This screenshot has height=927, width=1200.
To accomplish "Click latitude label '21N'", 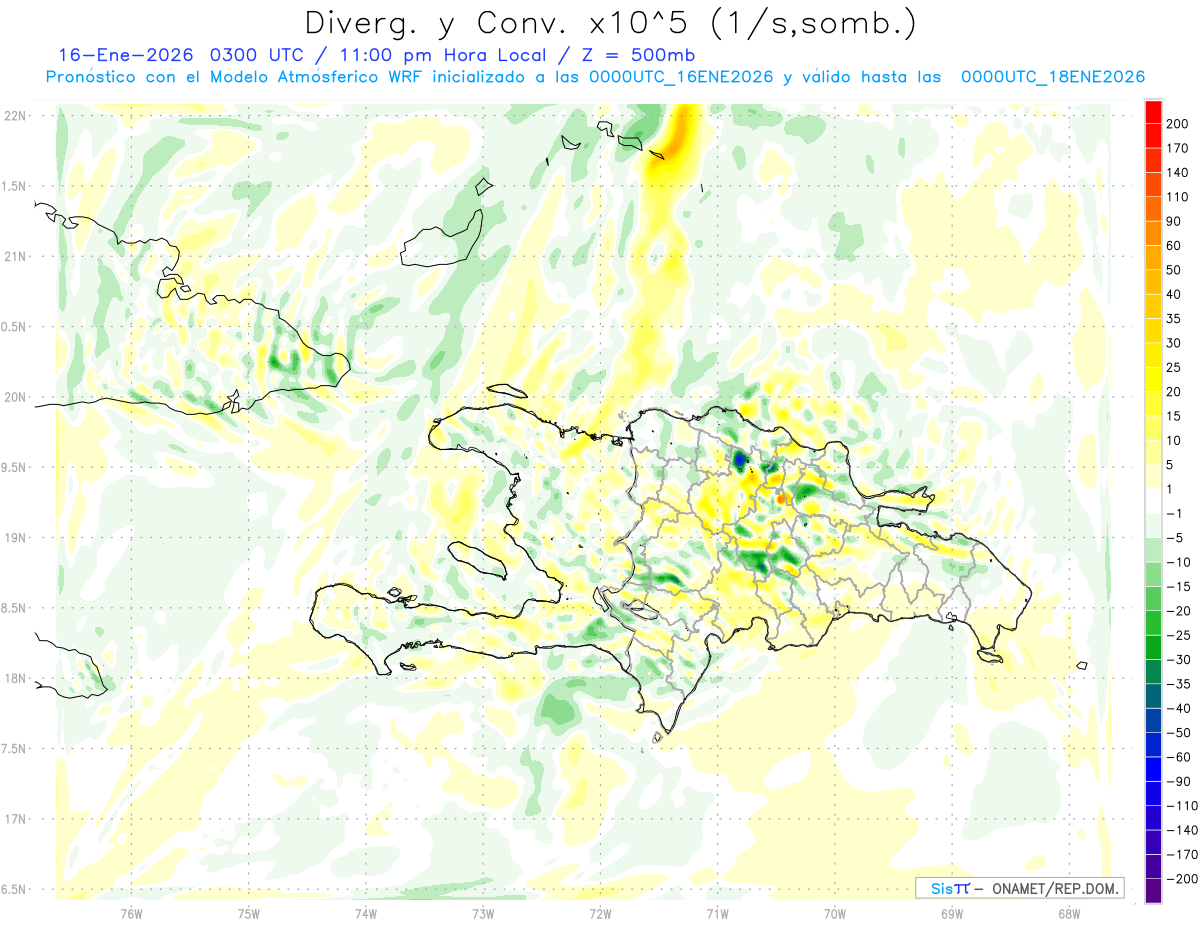I will click(16, 256).
